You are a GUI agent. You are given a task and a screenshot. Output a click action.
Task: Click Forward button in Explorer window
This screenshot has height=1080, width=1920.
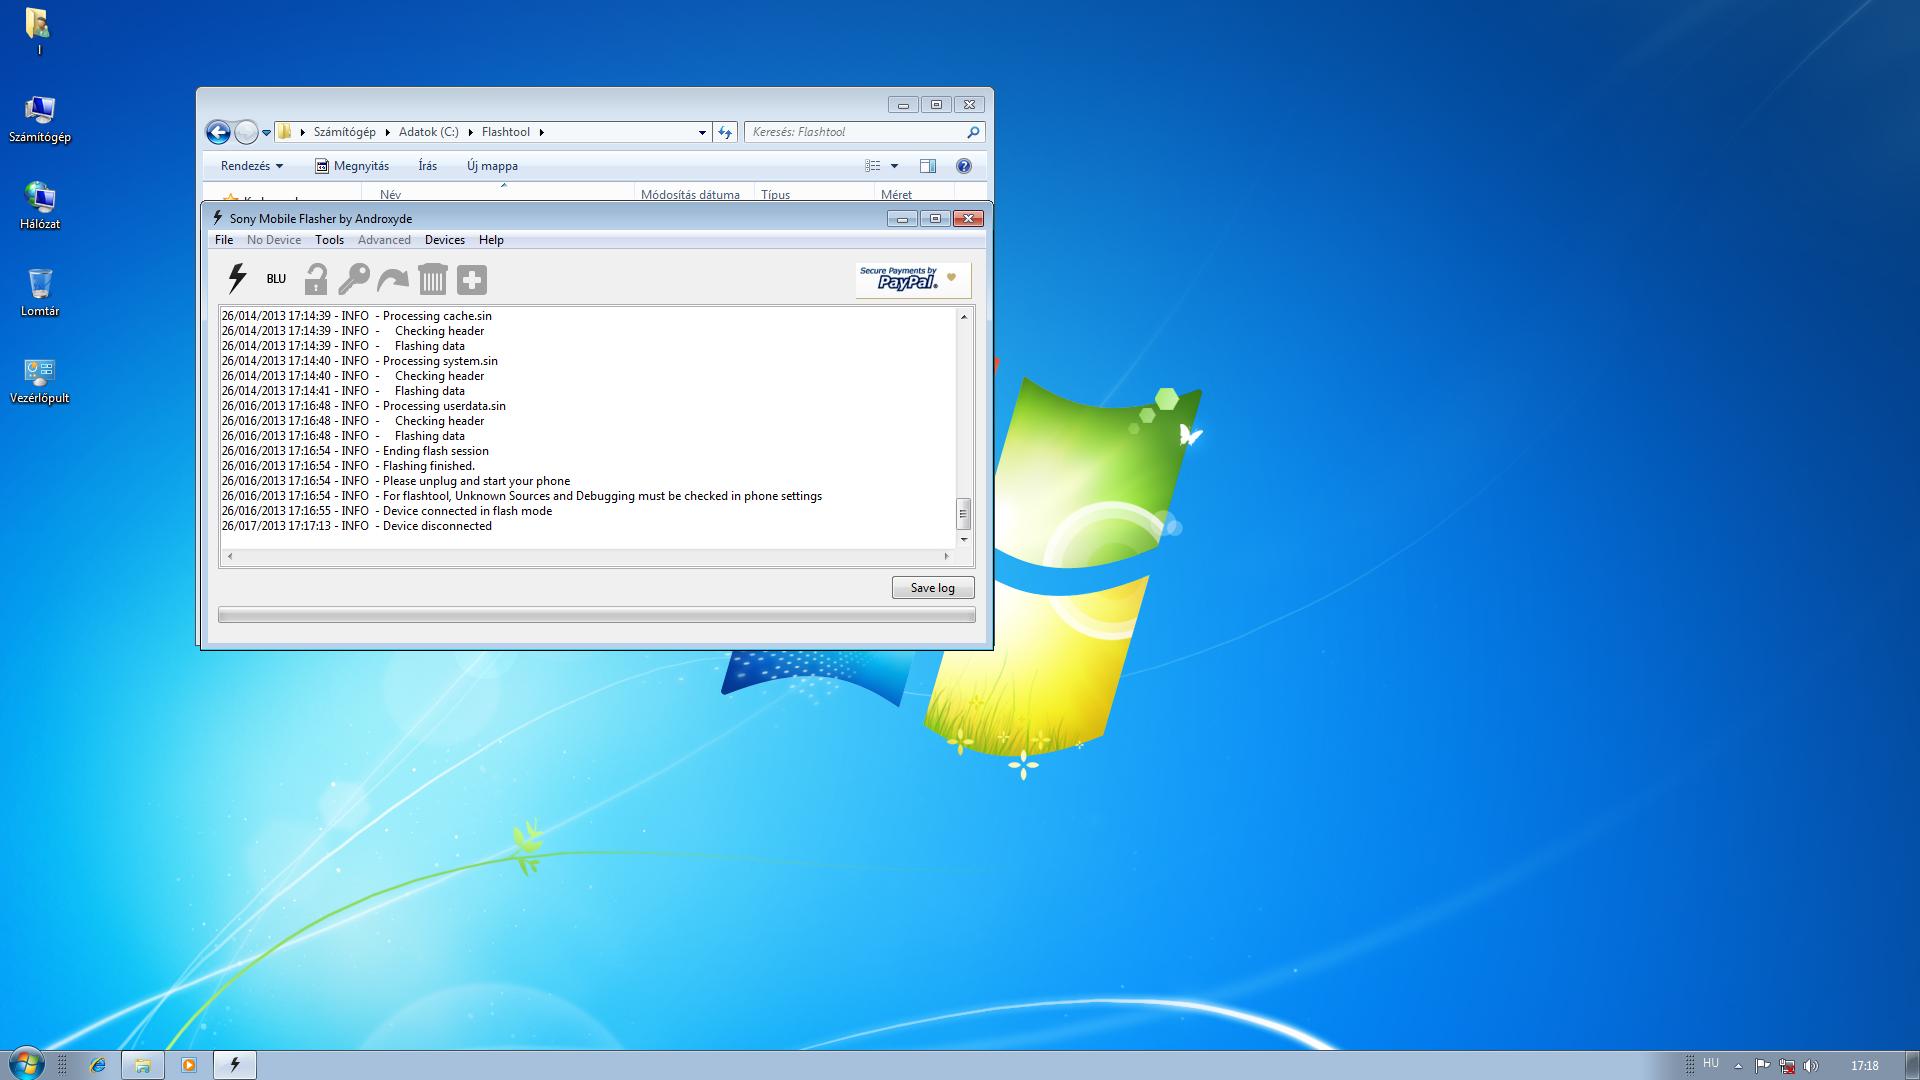pos(246,132)
